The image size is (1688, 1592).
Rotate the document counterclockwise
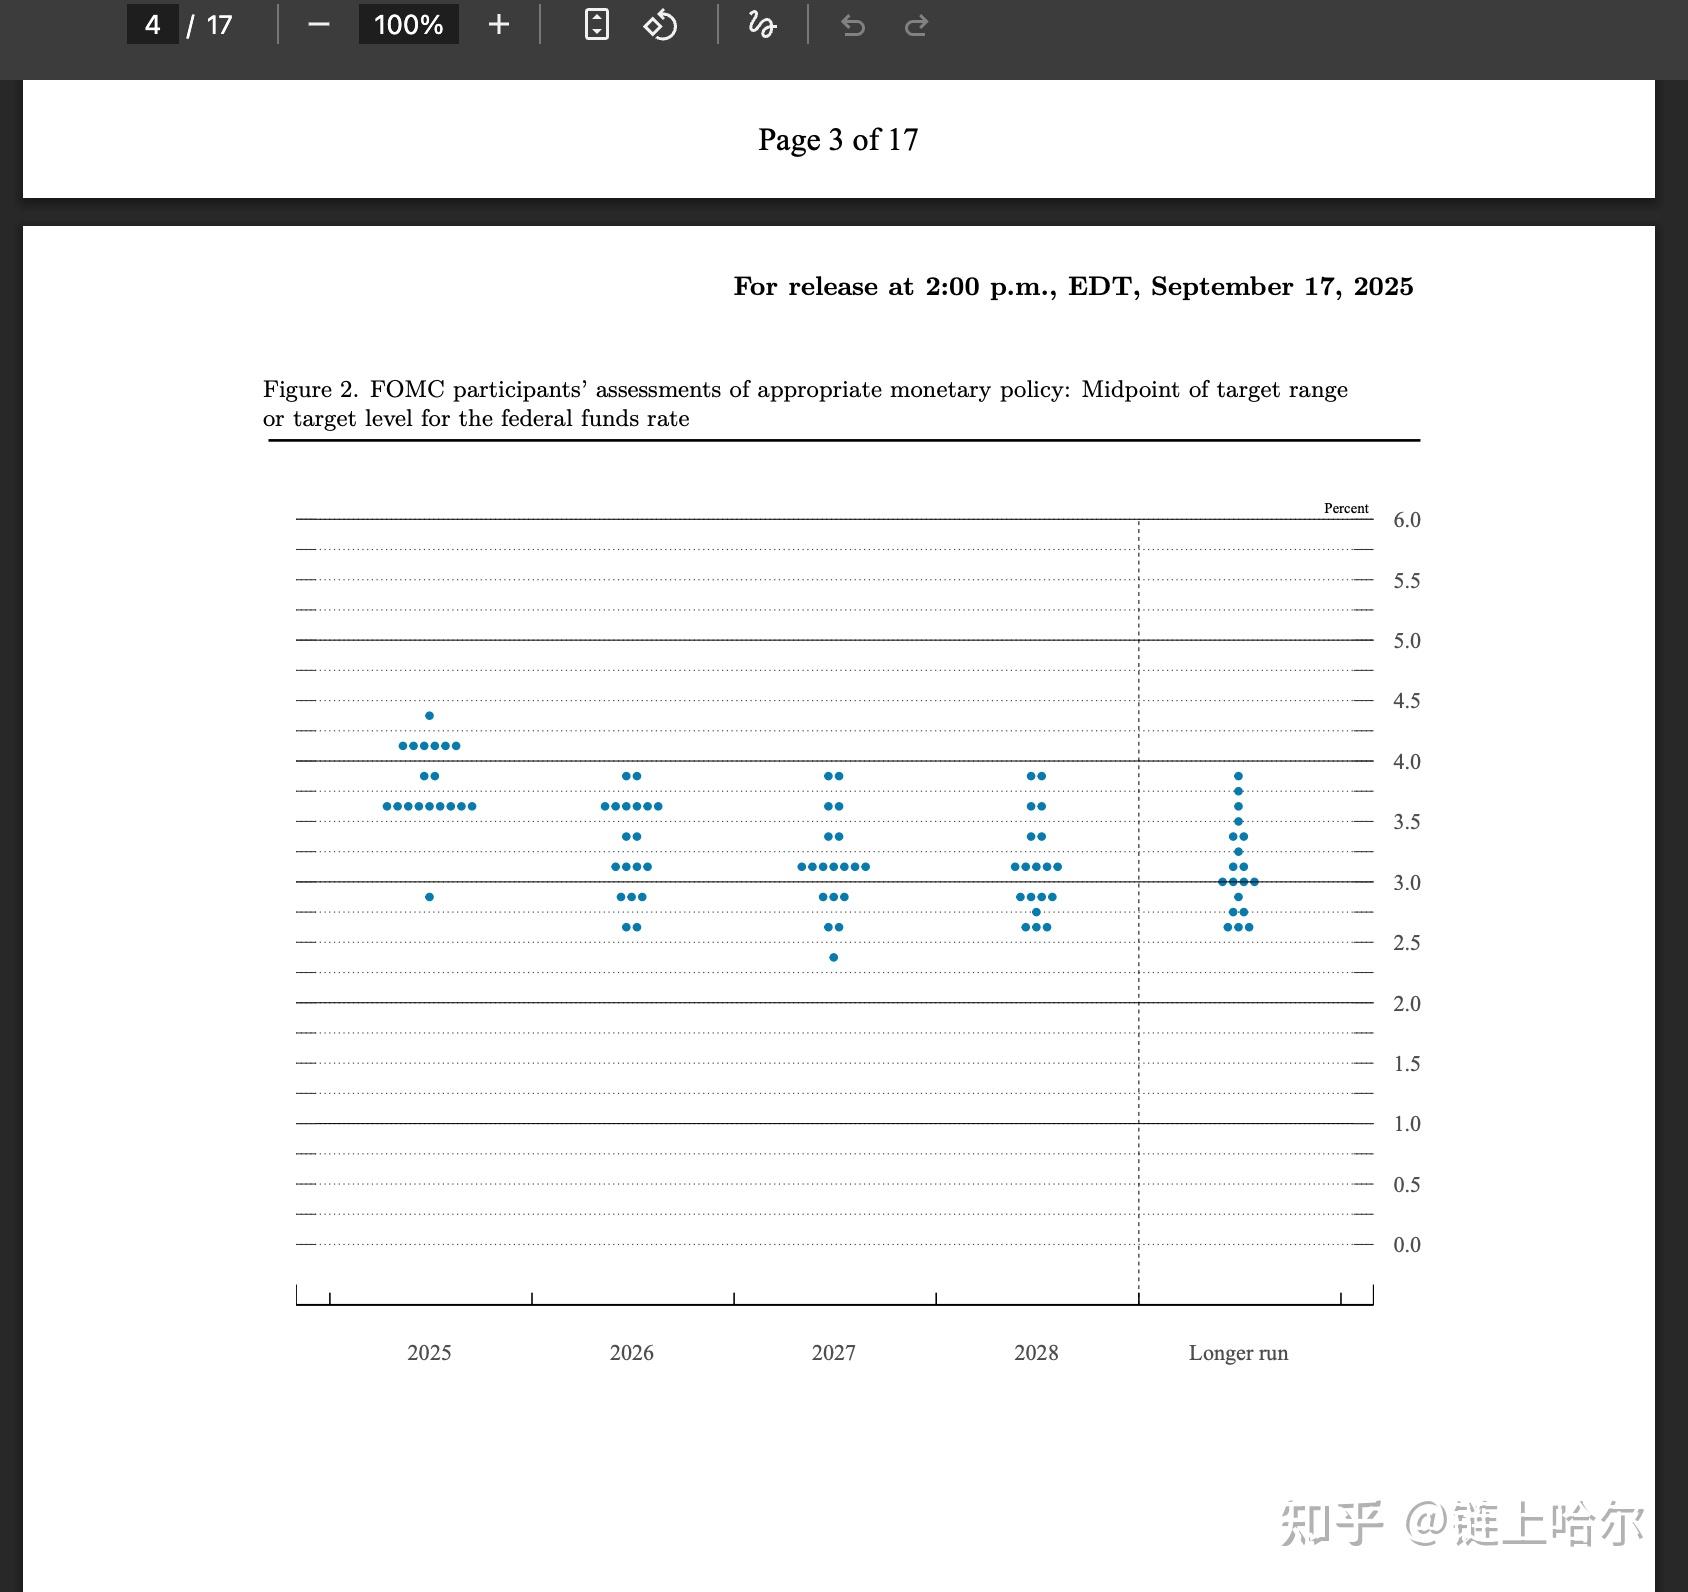point(660,25)
